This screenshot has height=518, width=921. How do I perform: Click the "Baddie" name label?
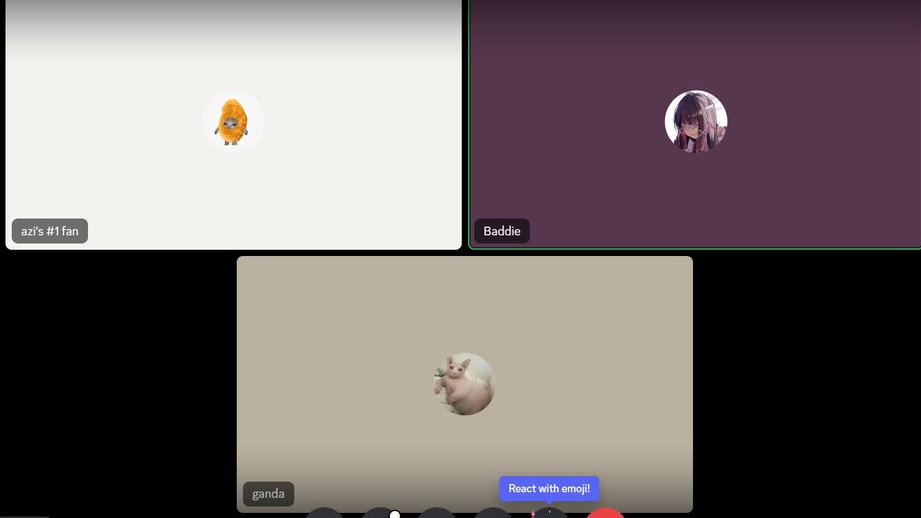click(x=502, y=231)
